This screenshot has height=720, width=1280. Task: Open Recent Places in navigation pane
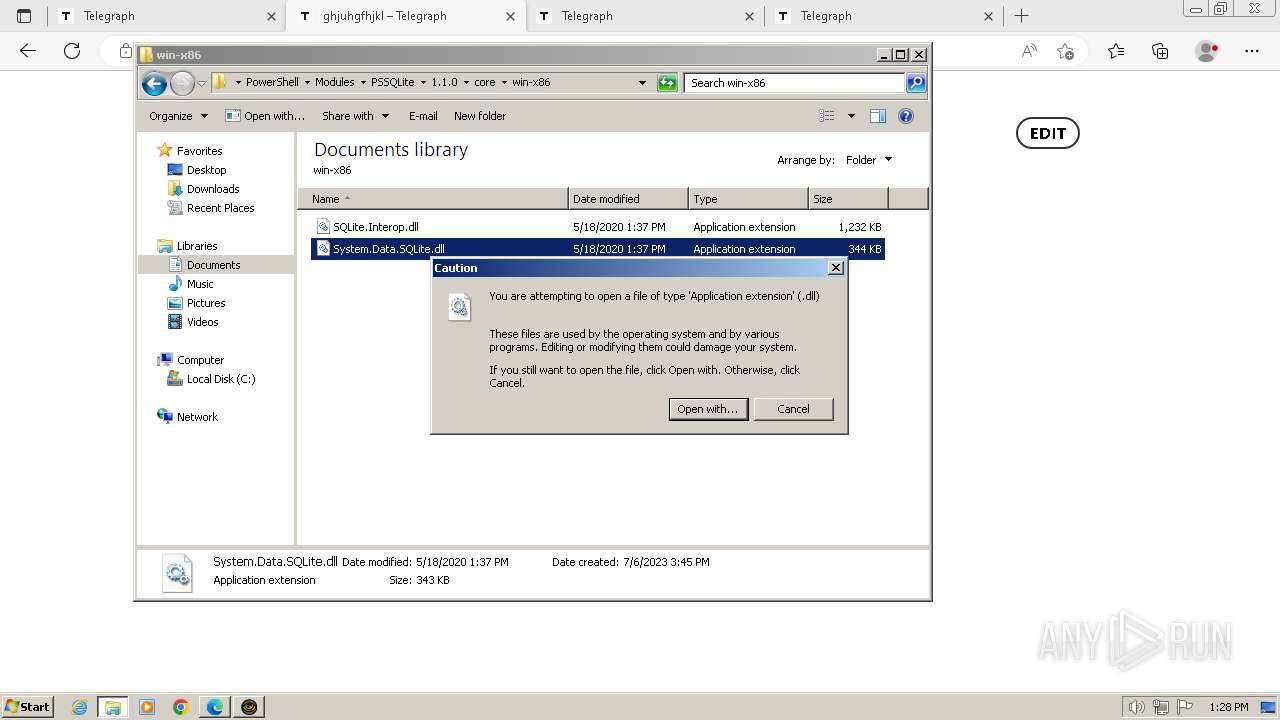(x=220, y=208)
